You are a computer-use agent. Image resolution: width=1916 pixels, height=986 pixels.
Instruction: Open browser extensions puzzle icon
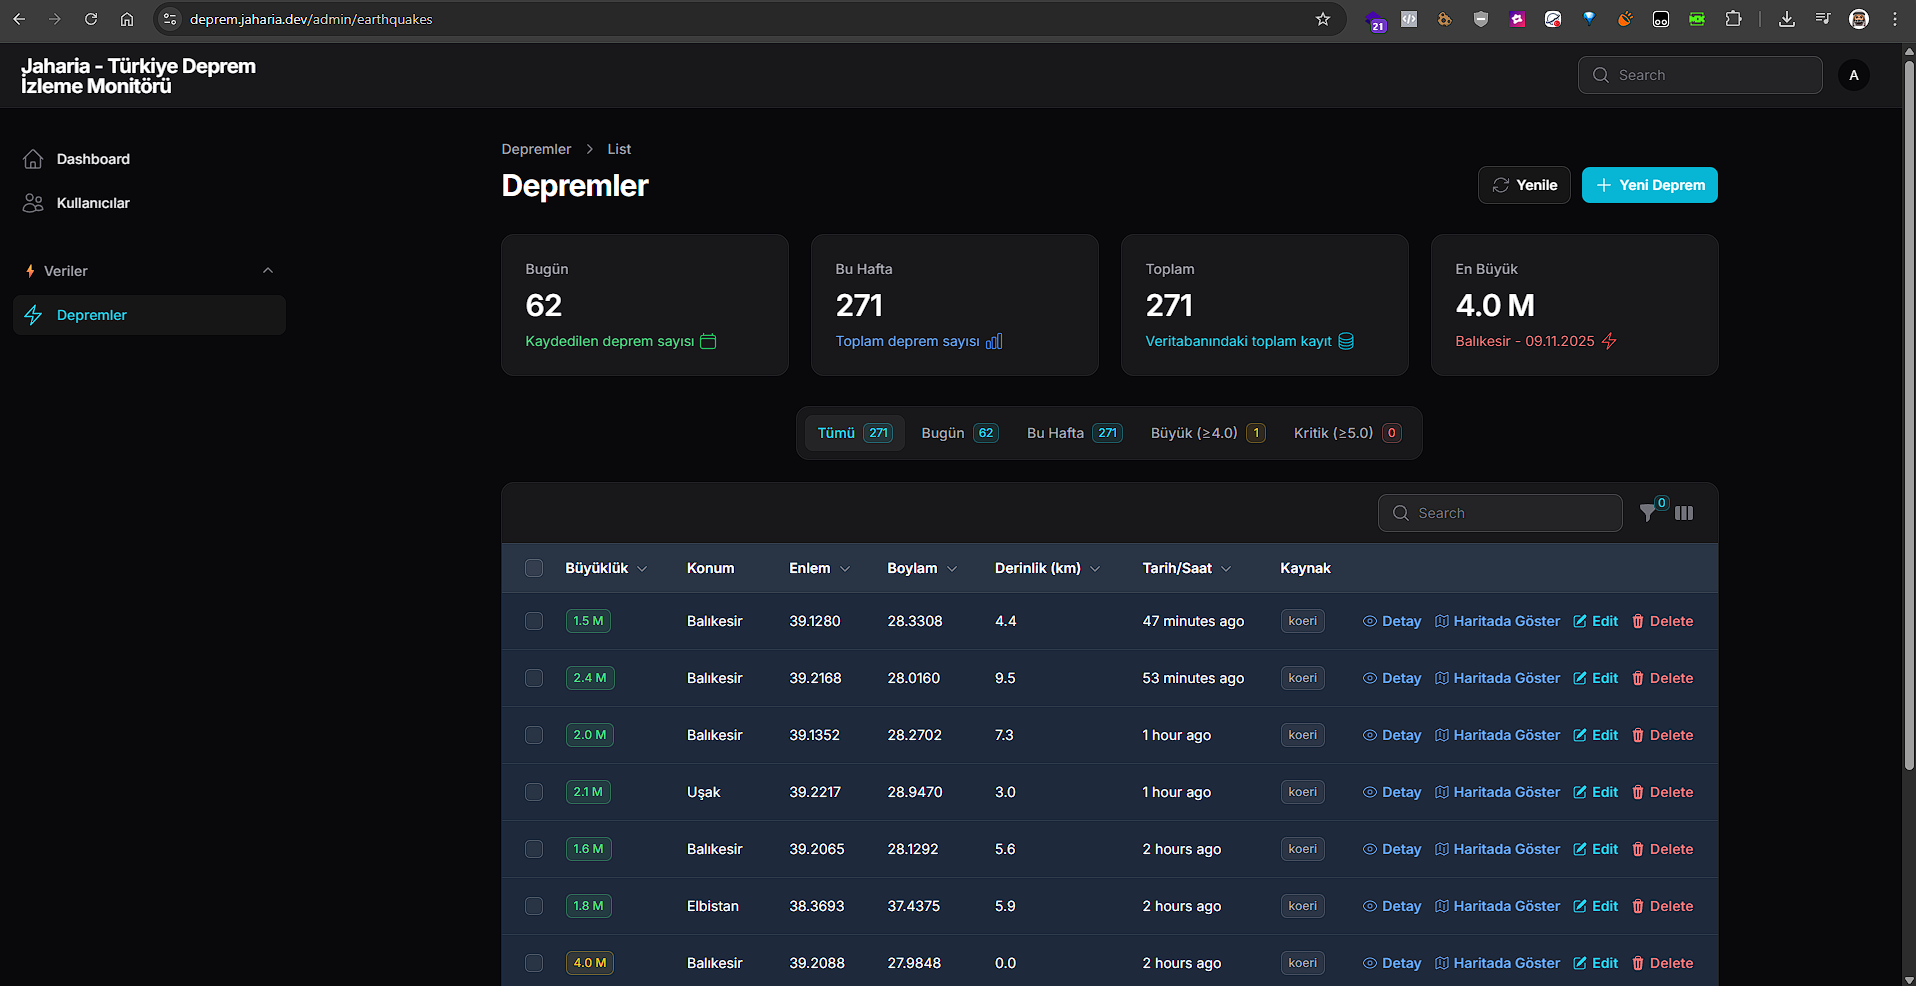pyautogui.click(x=1733, y=19)
